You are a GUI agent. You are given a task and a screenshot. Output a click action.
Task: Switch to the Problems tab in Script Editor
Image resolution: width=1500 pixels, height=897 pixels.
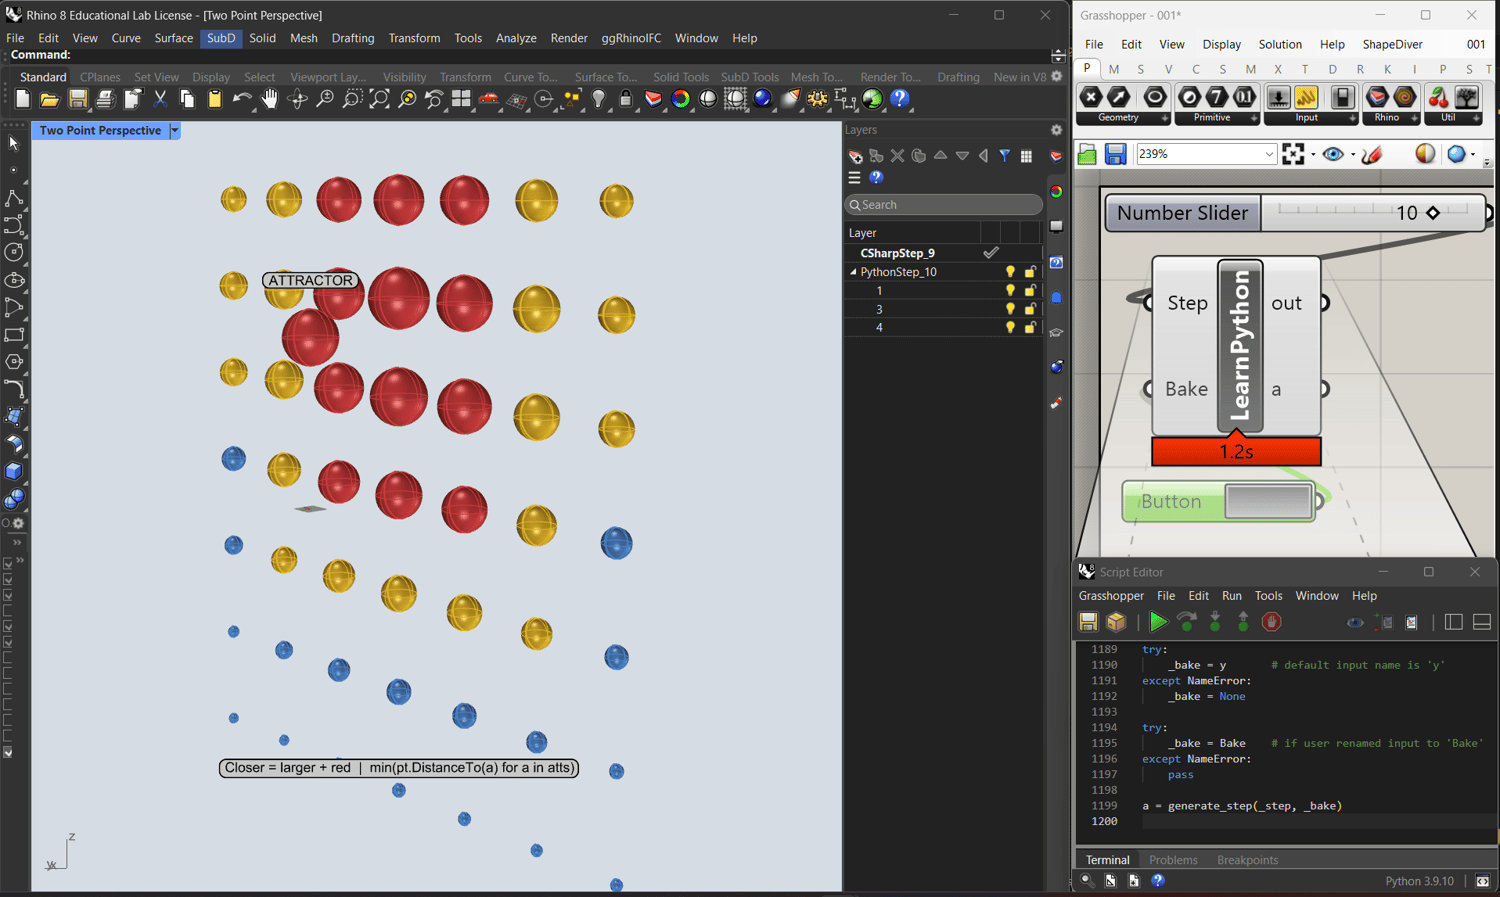(1172, 860)
